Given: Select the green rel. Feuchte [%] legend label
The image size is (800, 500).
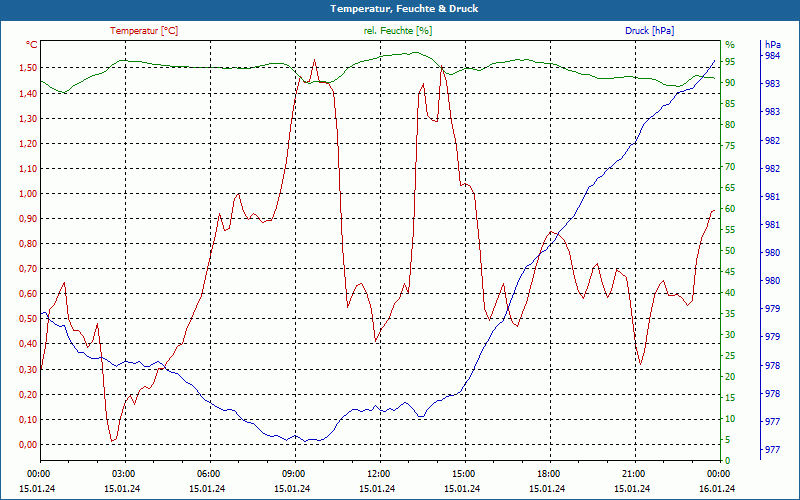Looking at the screenshot, I should coord(397,31).
